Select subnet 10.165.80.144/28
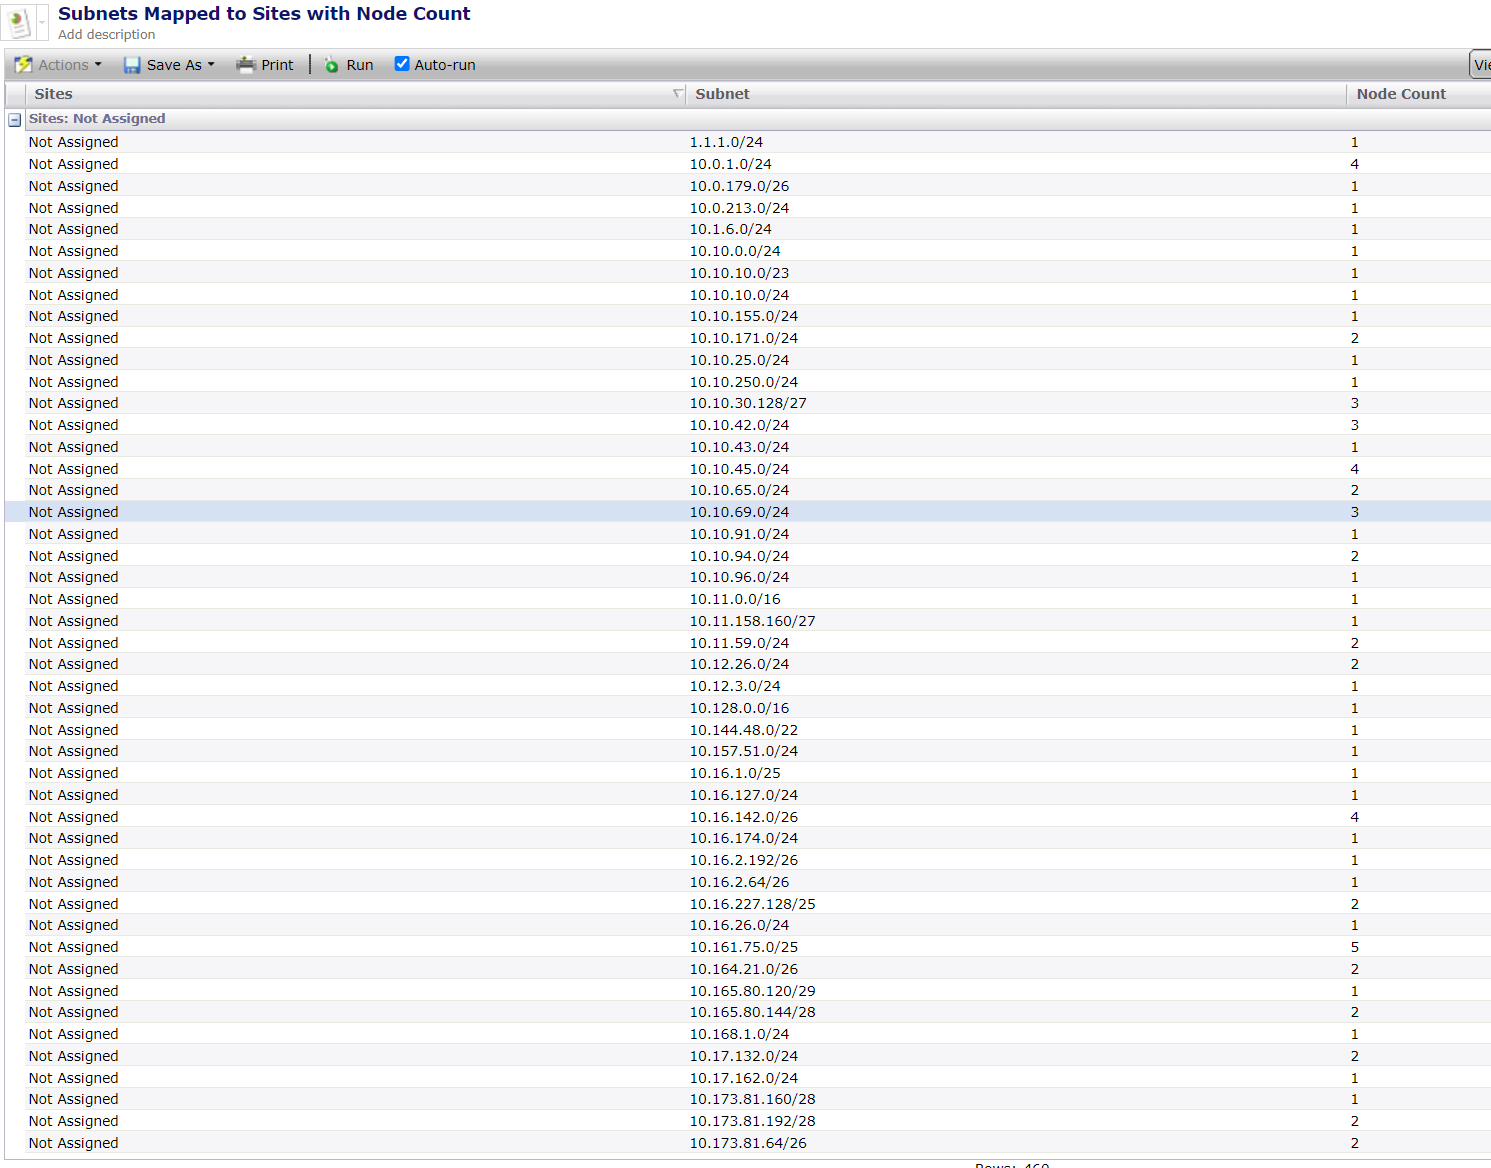The height and width of the screenshot is (1168, 1491). pyautogui.click(x=752, y=1012)
